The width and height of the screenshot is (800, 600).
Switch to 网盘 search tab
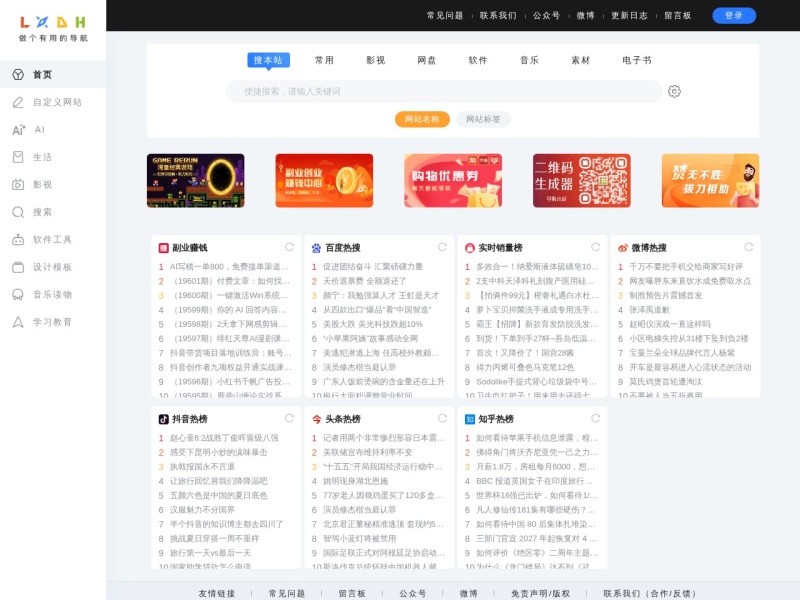(427, 60)
